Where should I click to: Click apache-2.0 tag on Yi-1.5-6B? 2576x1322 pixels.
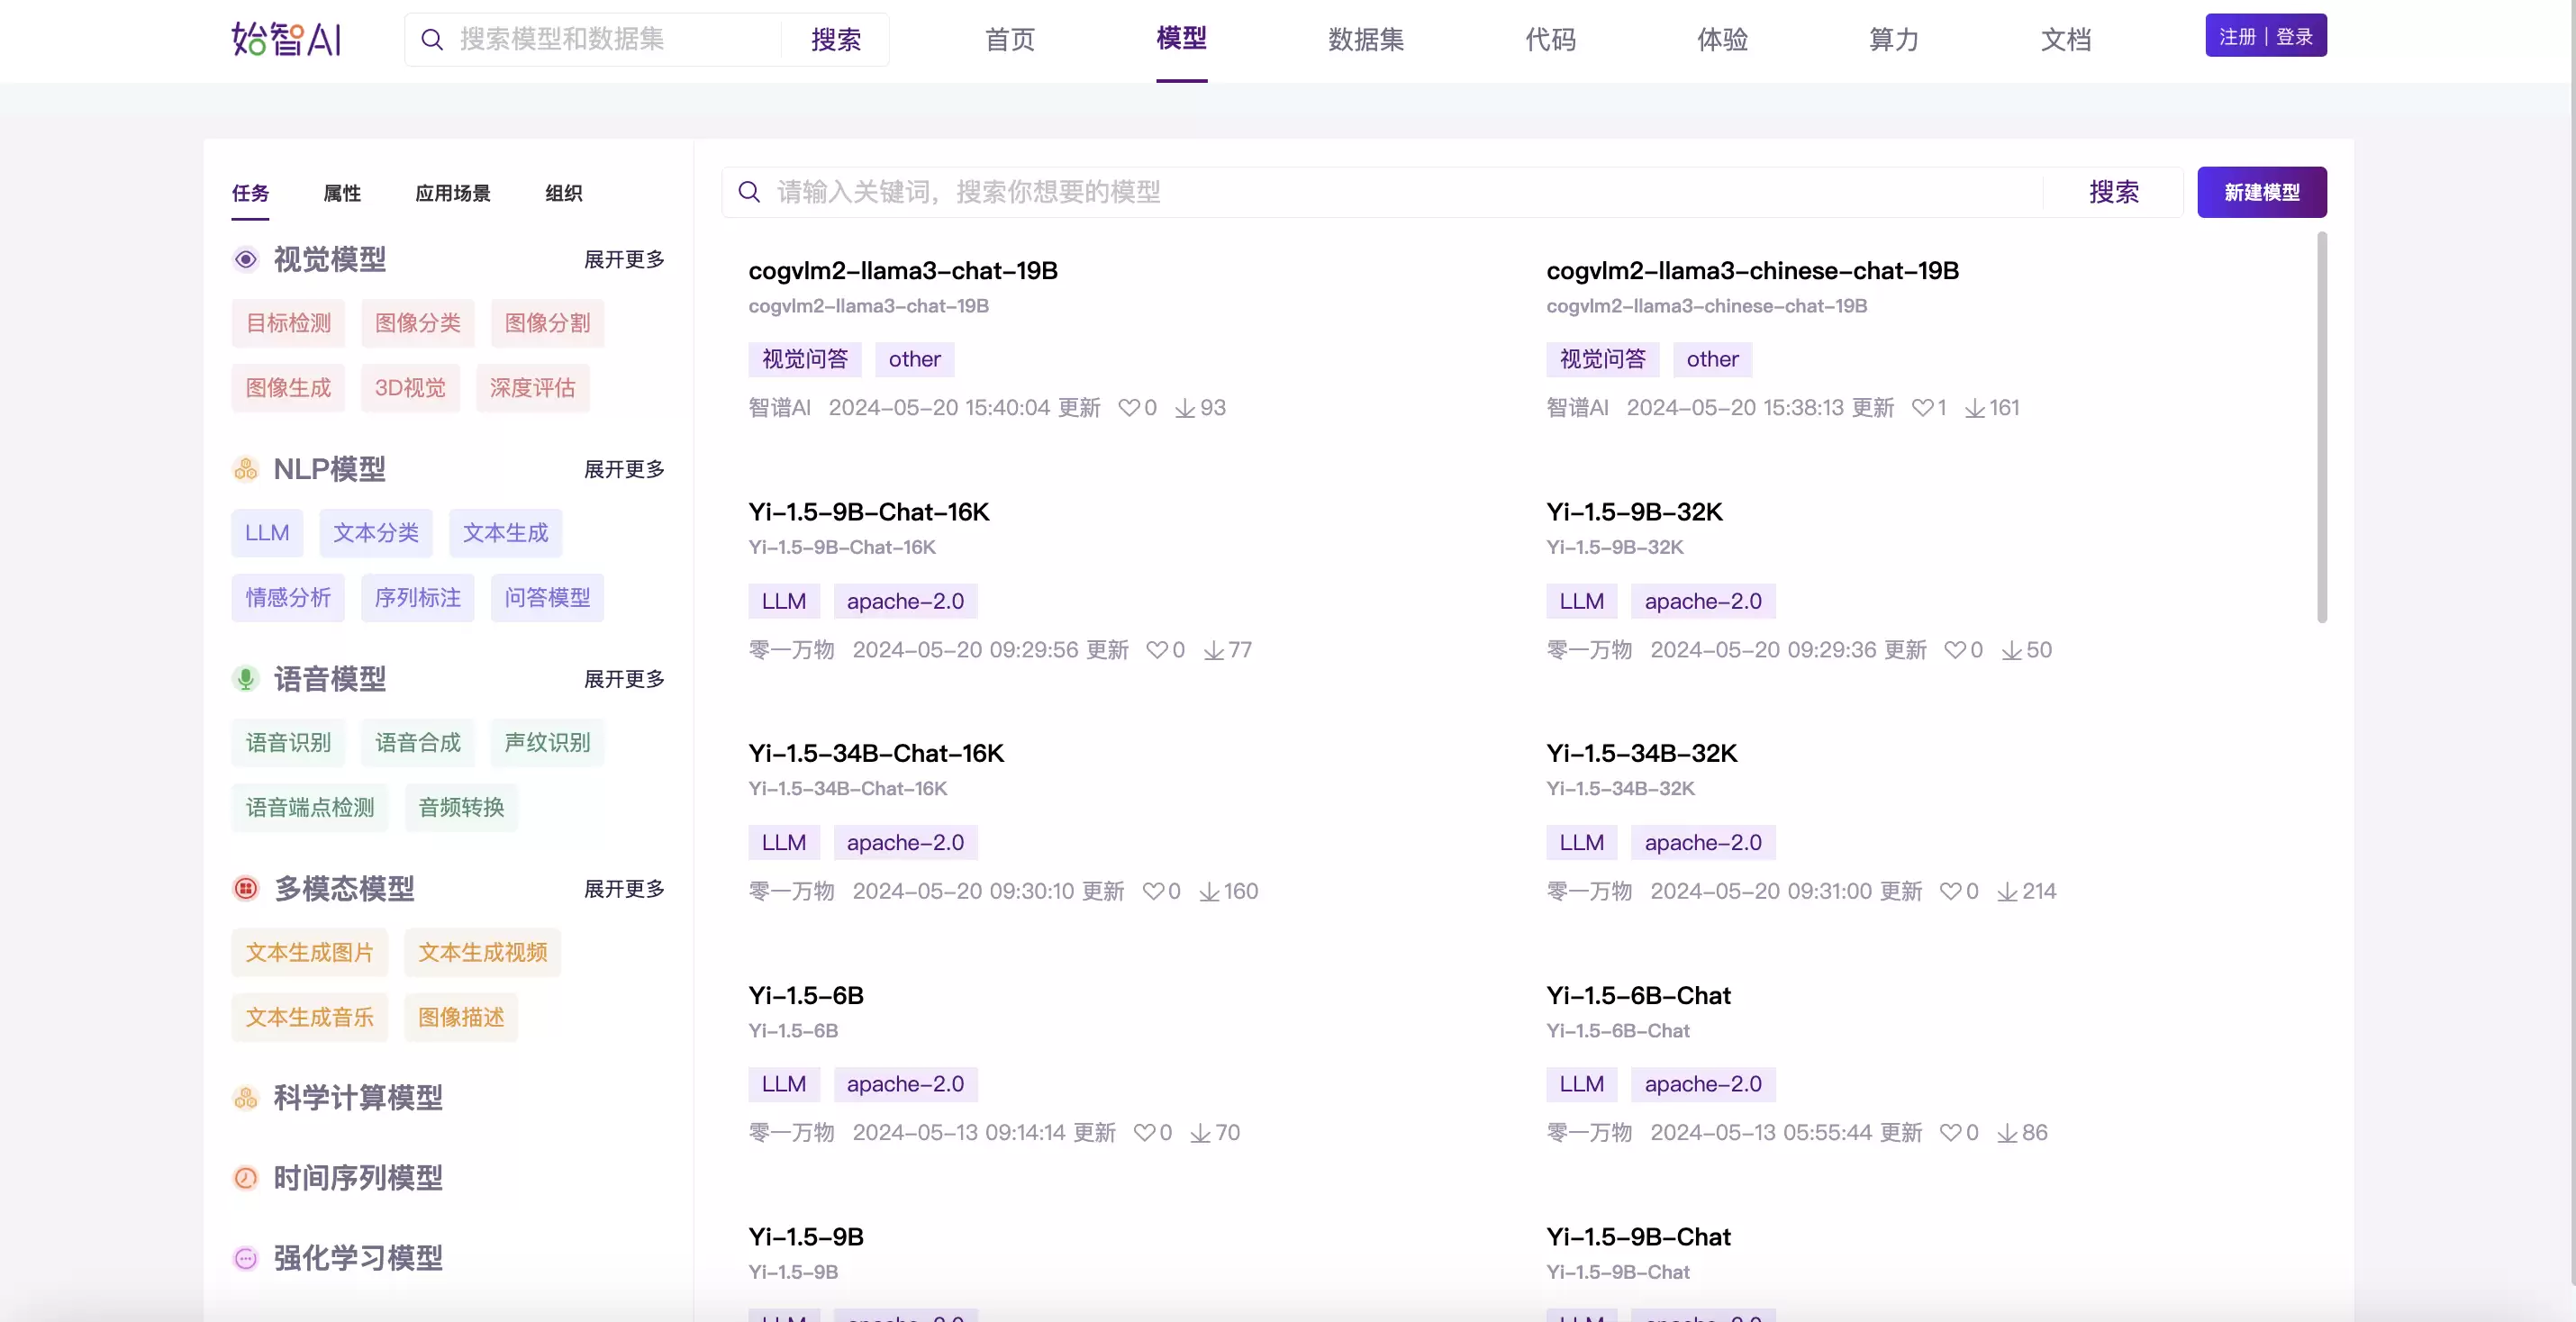905,1084
